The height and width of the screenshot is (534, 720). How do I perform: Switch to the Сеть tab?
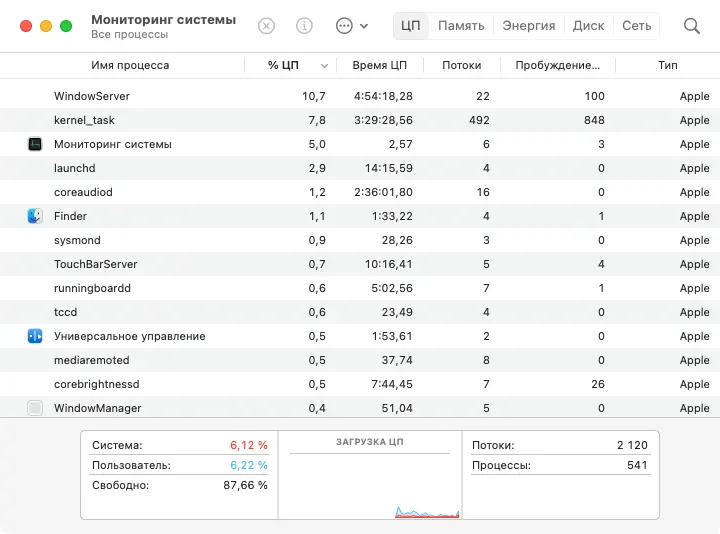click(636, 26)
